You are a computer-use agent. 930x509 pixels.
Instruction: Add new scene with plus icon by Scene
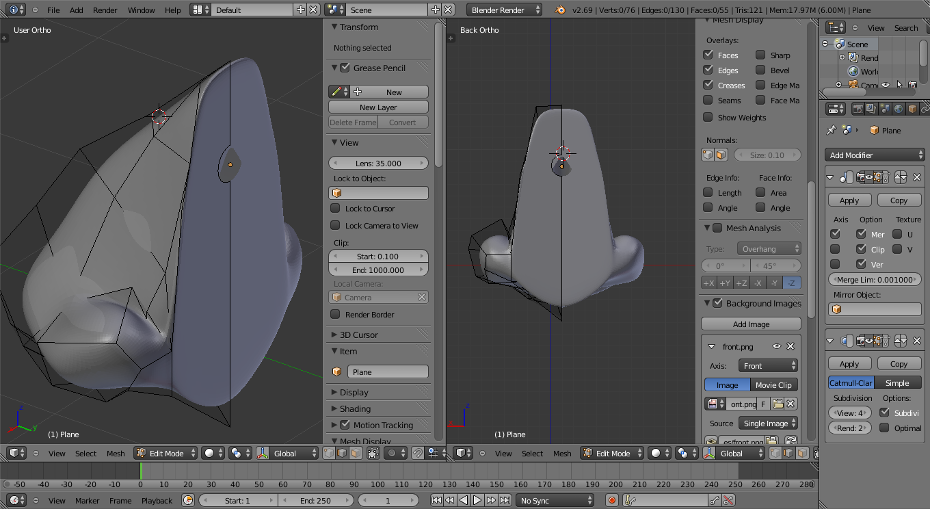click(x=435, y=9)
